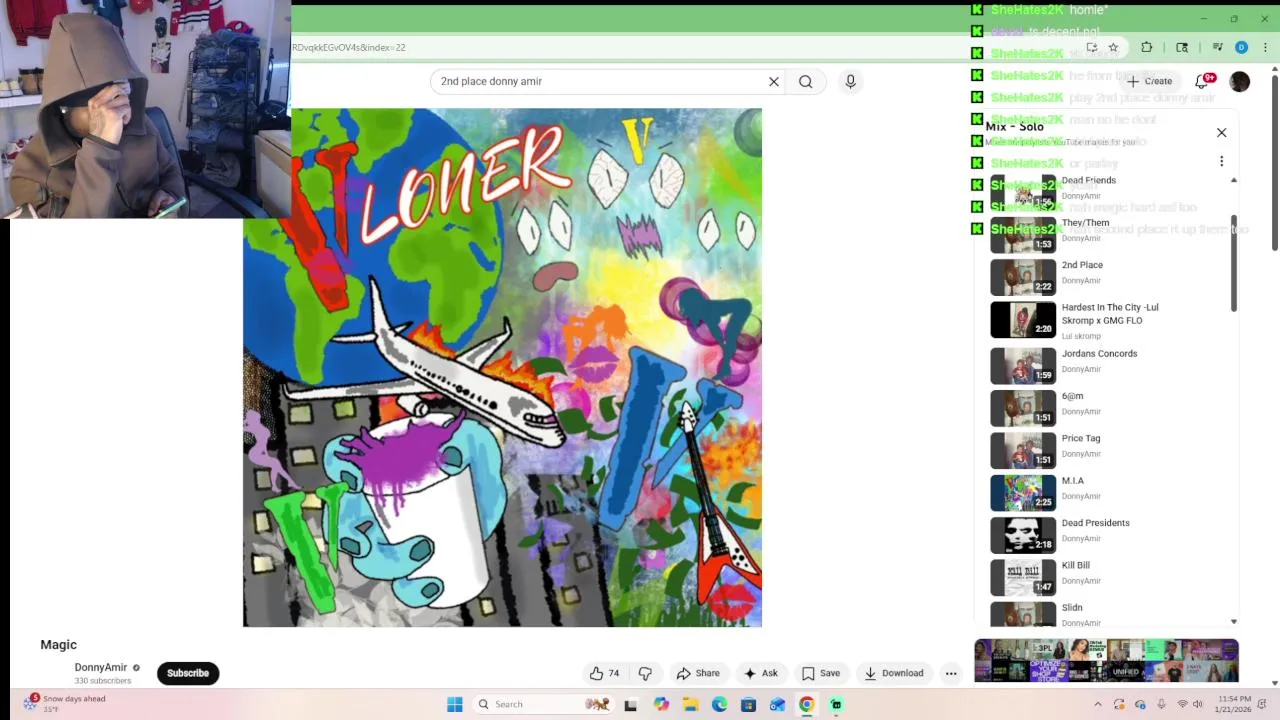
Task: Click the ad banner below playlist
Action: tap(1106, 660)
